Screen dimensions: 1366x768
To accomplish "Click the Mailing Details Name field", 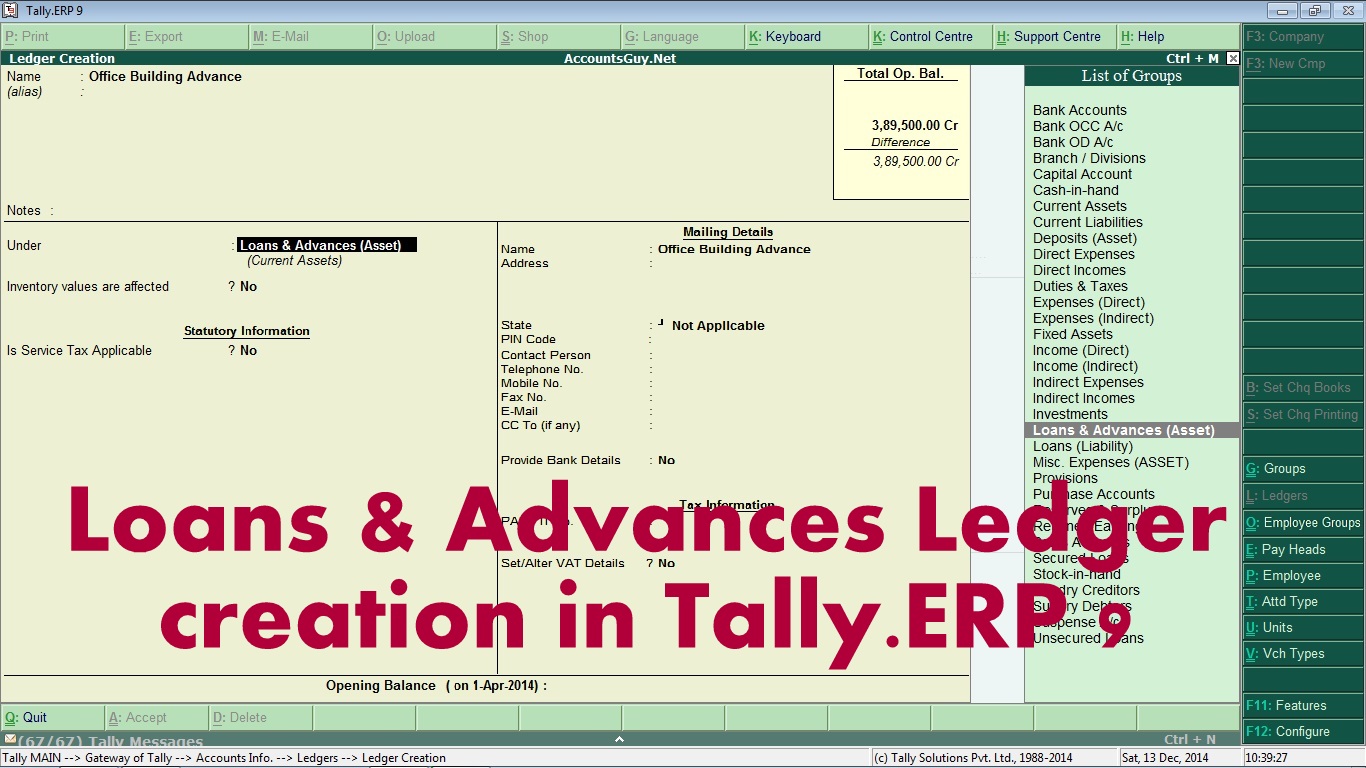I will pos(734,250).
